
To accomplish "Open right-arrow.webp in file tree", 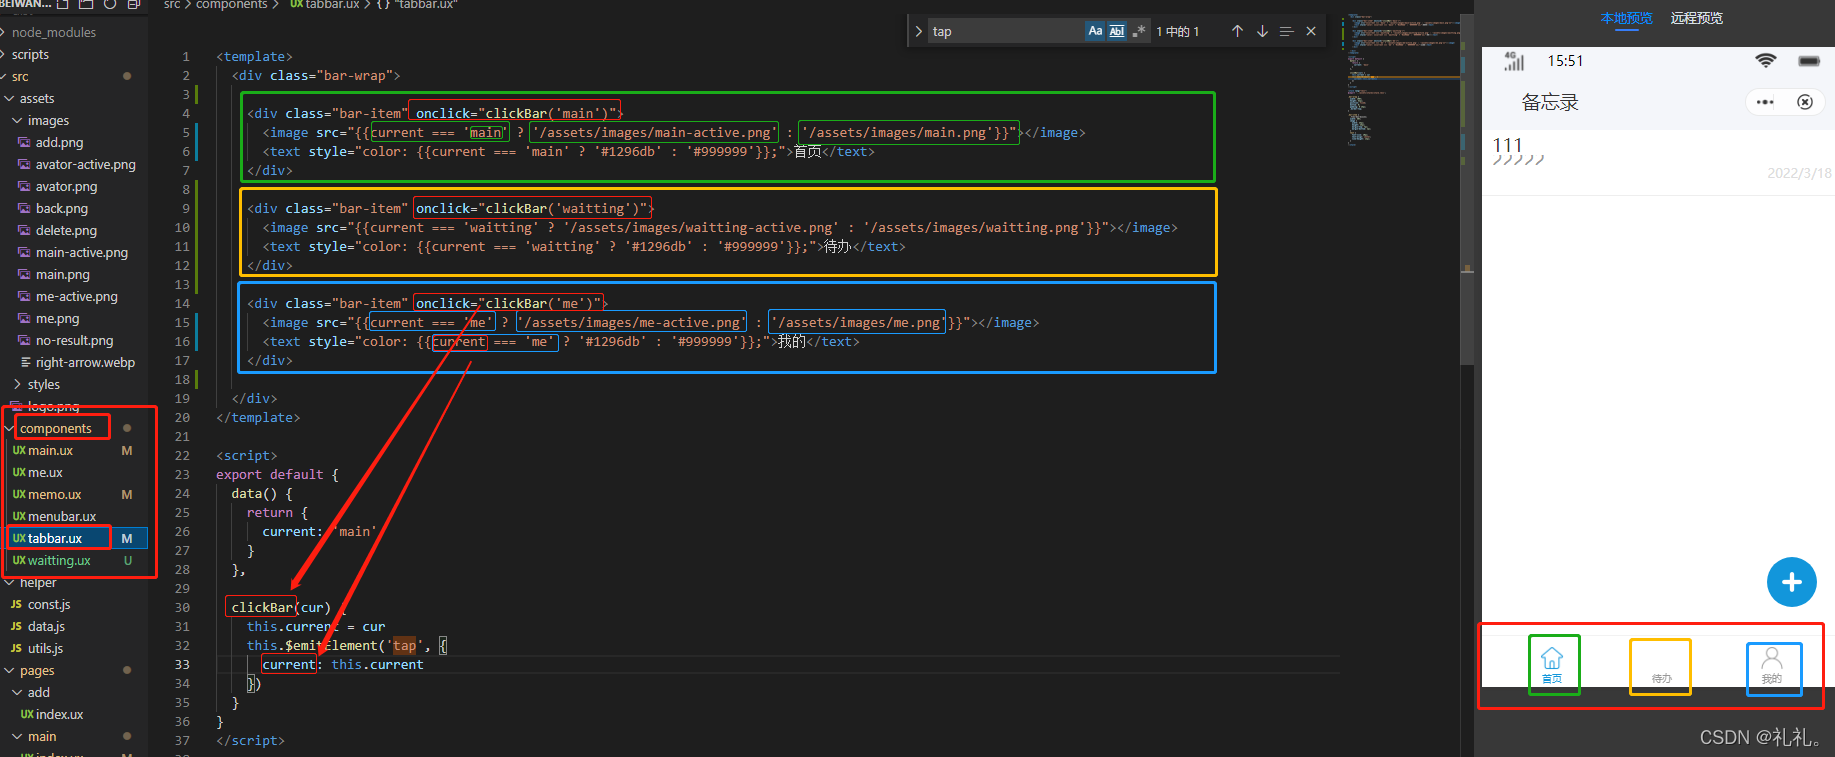I will 85,362.
